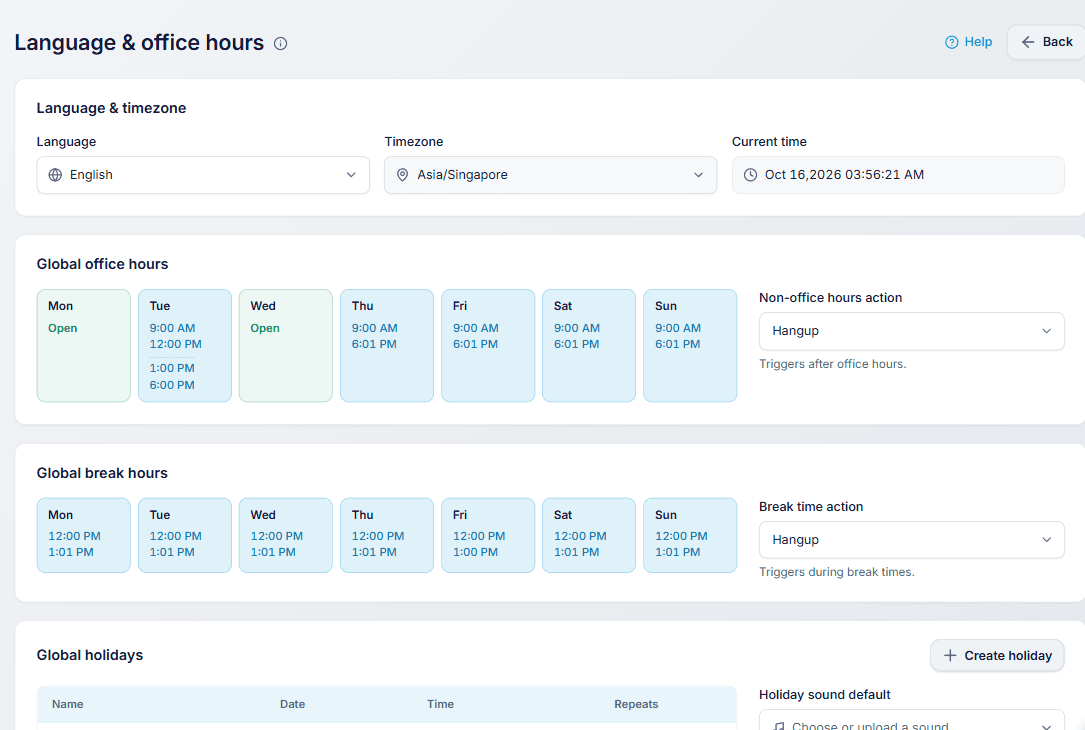Image resolution: width=1085 pixels, height=730 pixels.
Task: Click the Create holiday button
Action: coord(997,655)
